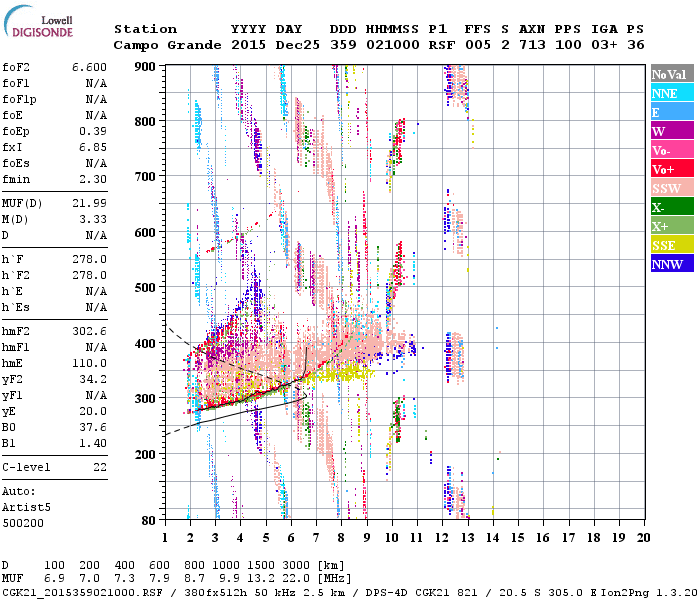Click the year 2015 in header

point(248,45)
